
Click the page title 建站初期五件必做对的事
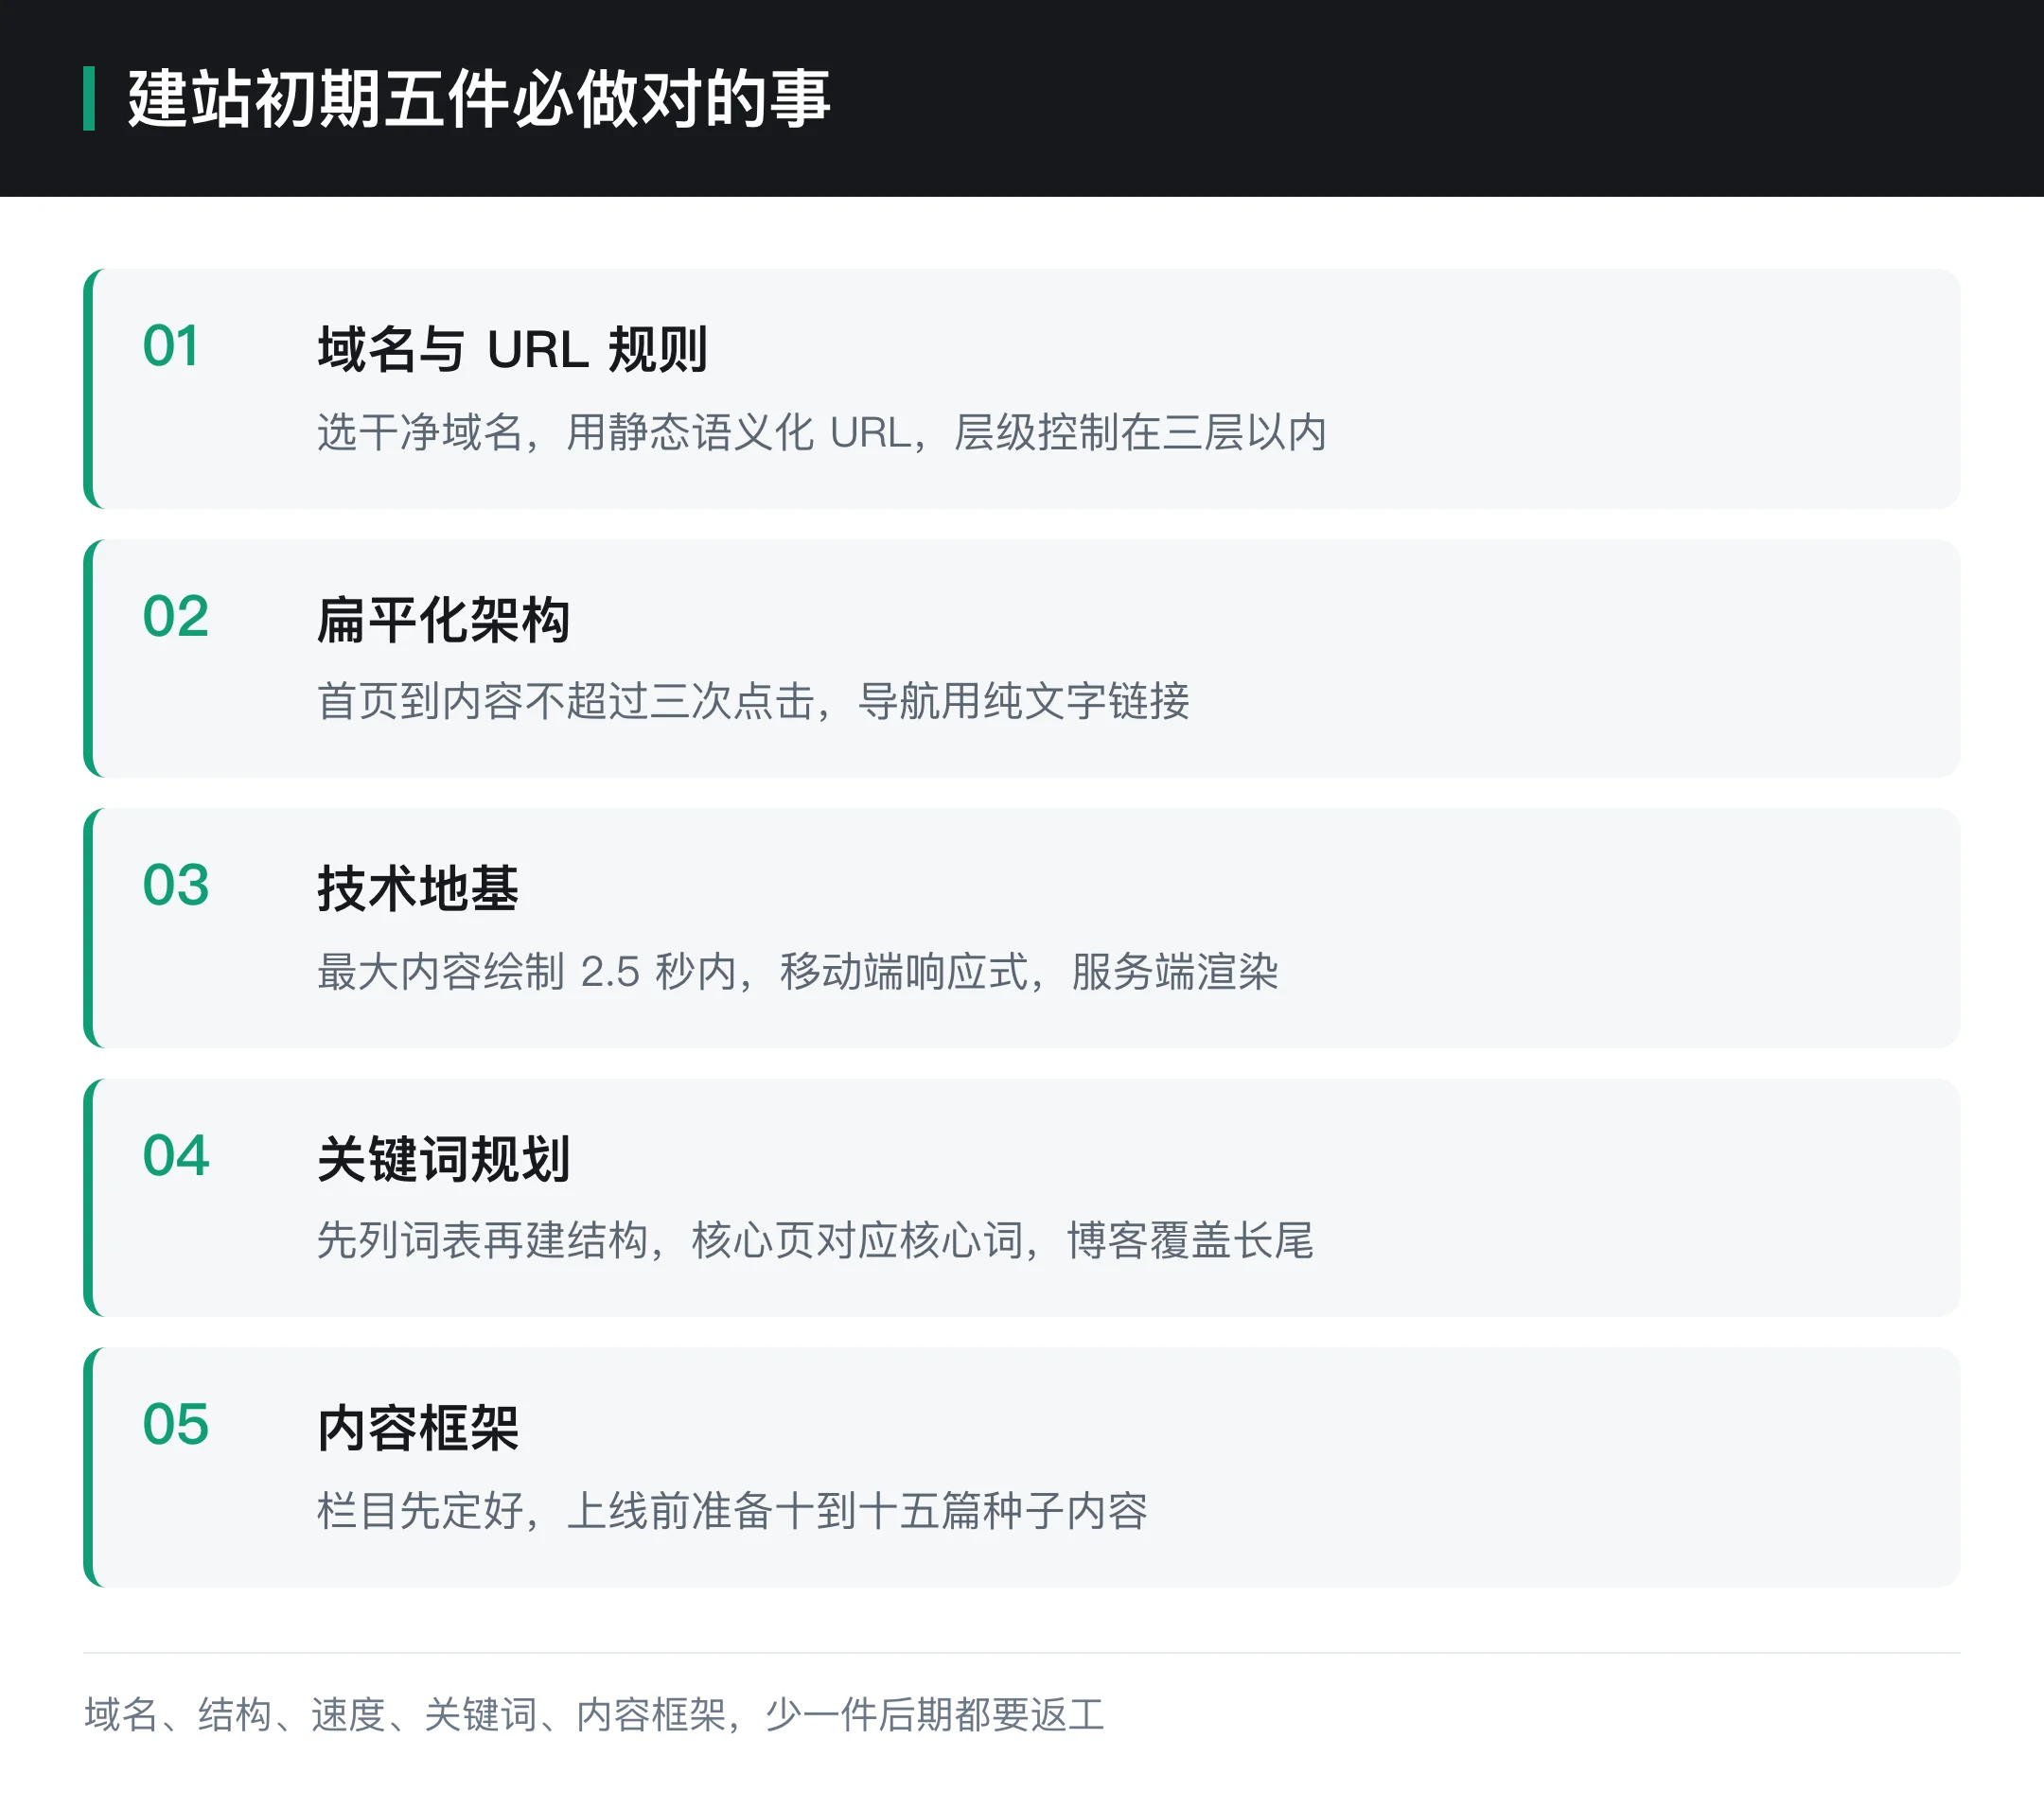coord(478,99)
